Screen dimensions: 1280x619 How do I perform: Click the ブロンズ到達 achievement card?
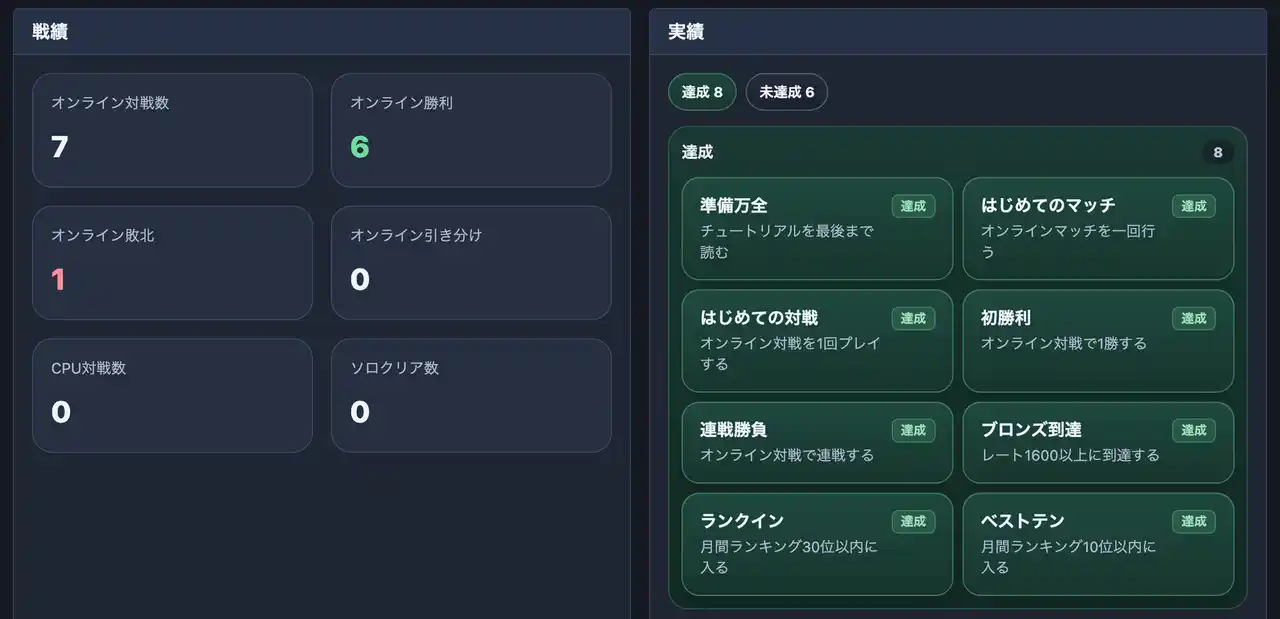point(1098,443)
